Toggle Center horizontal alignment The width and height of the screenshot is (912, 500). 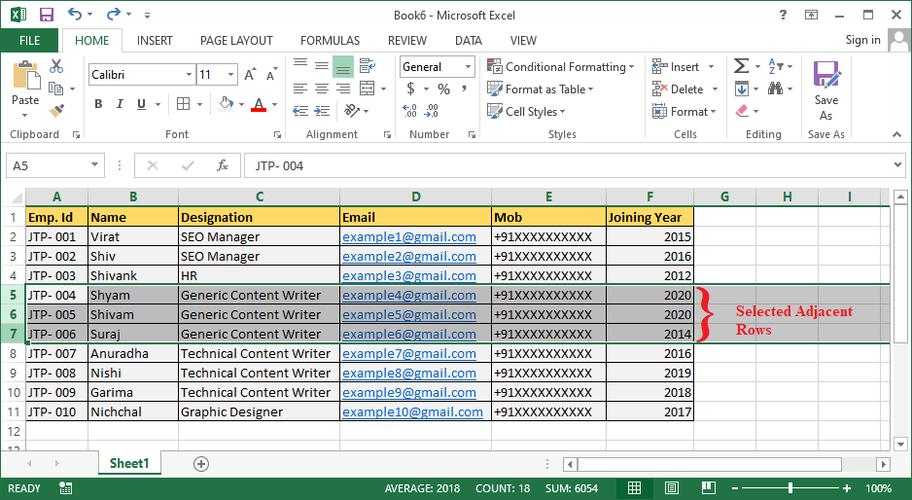point(322,88)
